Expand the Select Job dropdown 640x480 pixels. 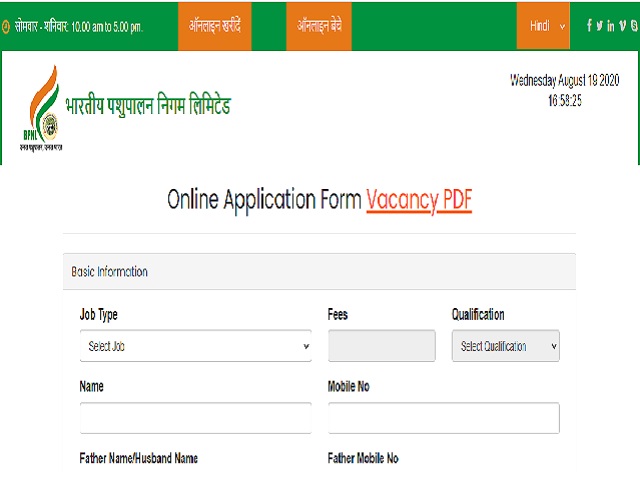pyautogui.click(x=196, y=346)
